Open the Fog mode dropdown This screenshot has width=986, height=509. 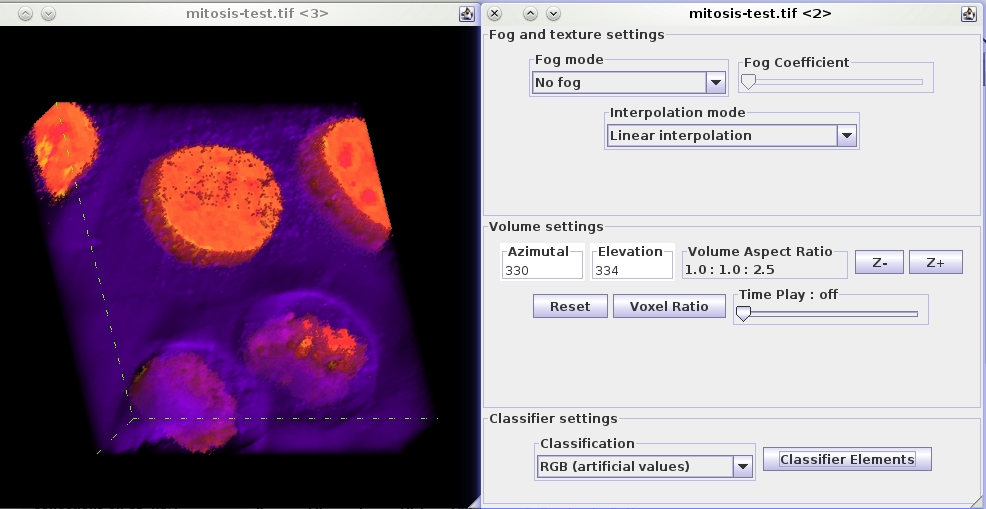pos(629,82)
